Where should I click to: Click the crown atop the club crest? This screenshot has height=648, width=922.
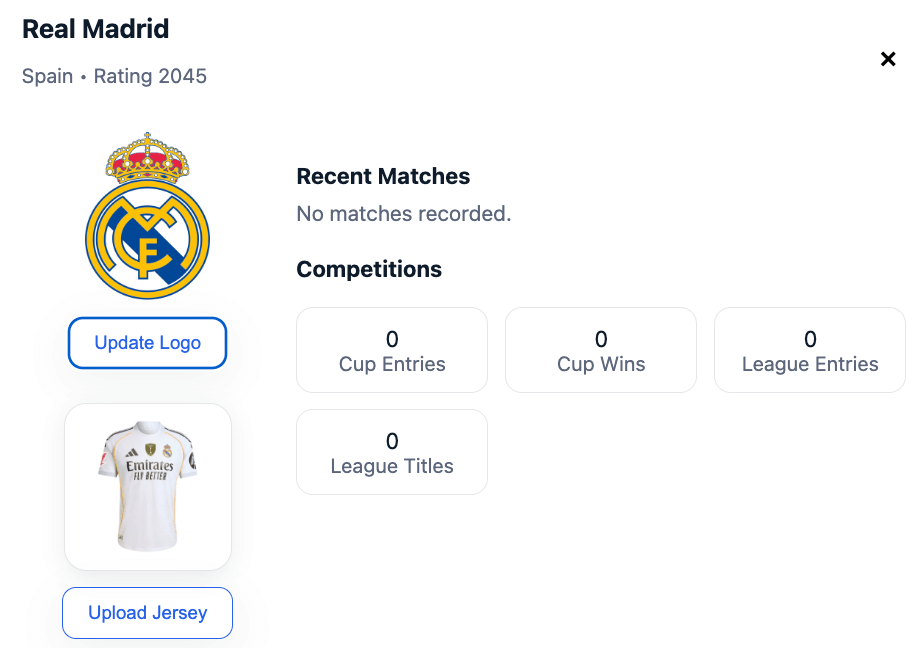[x=148, y=157]
